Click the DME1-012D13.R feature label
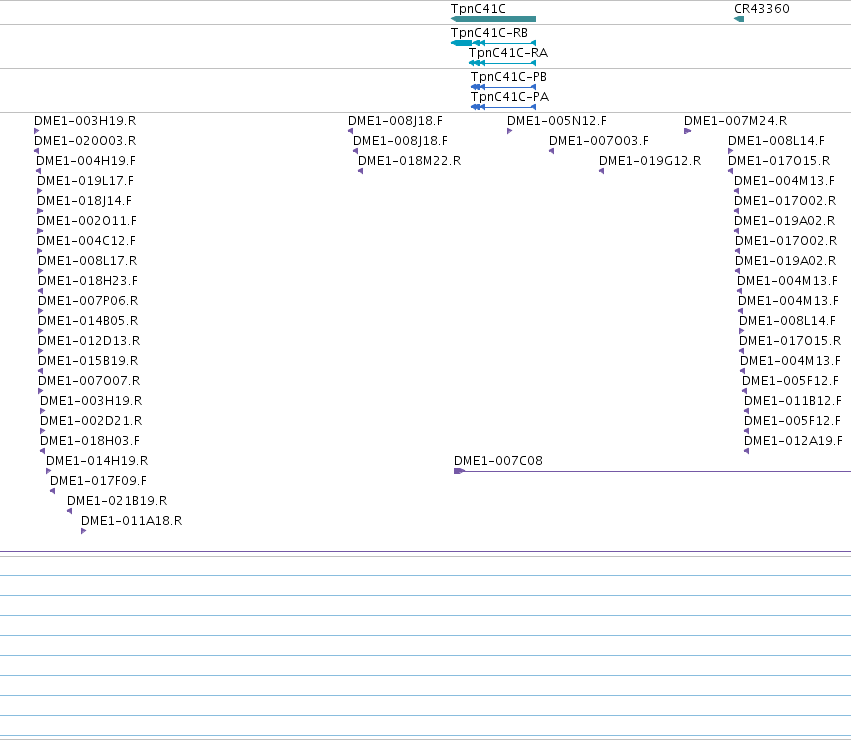The height and width of the screenshot is (740, 851). click(89, 341)
